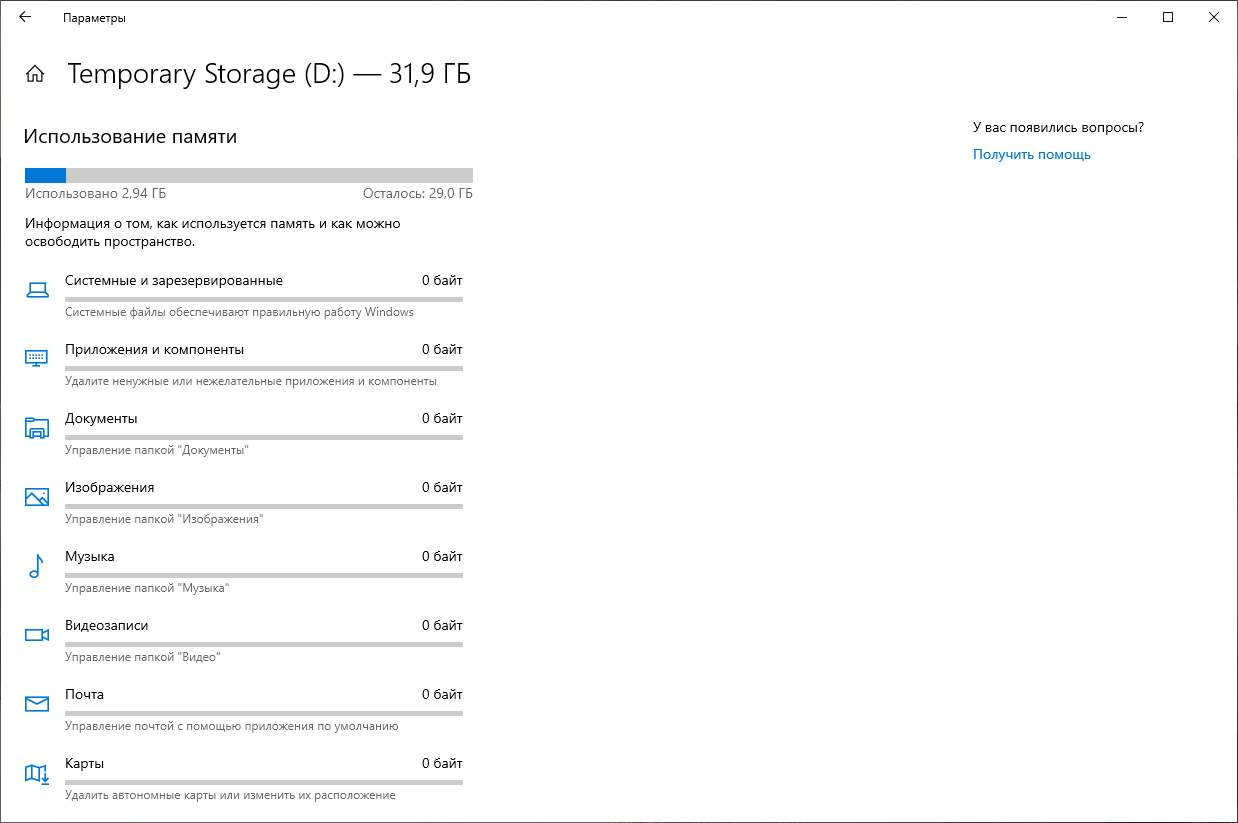Click the Music note icon

click(37, 566)
